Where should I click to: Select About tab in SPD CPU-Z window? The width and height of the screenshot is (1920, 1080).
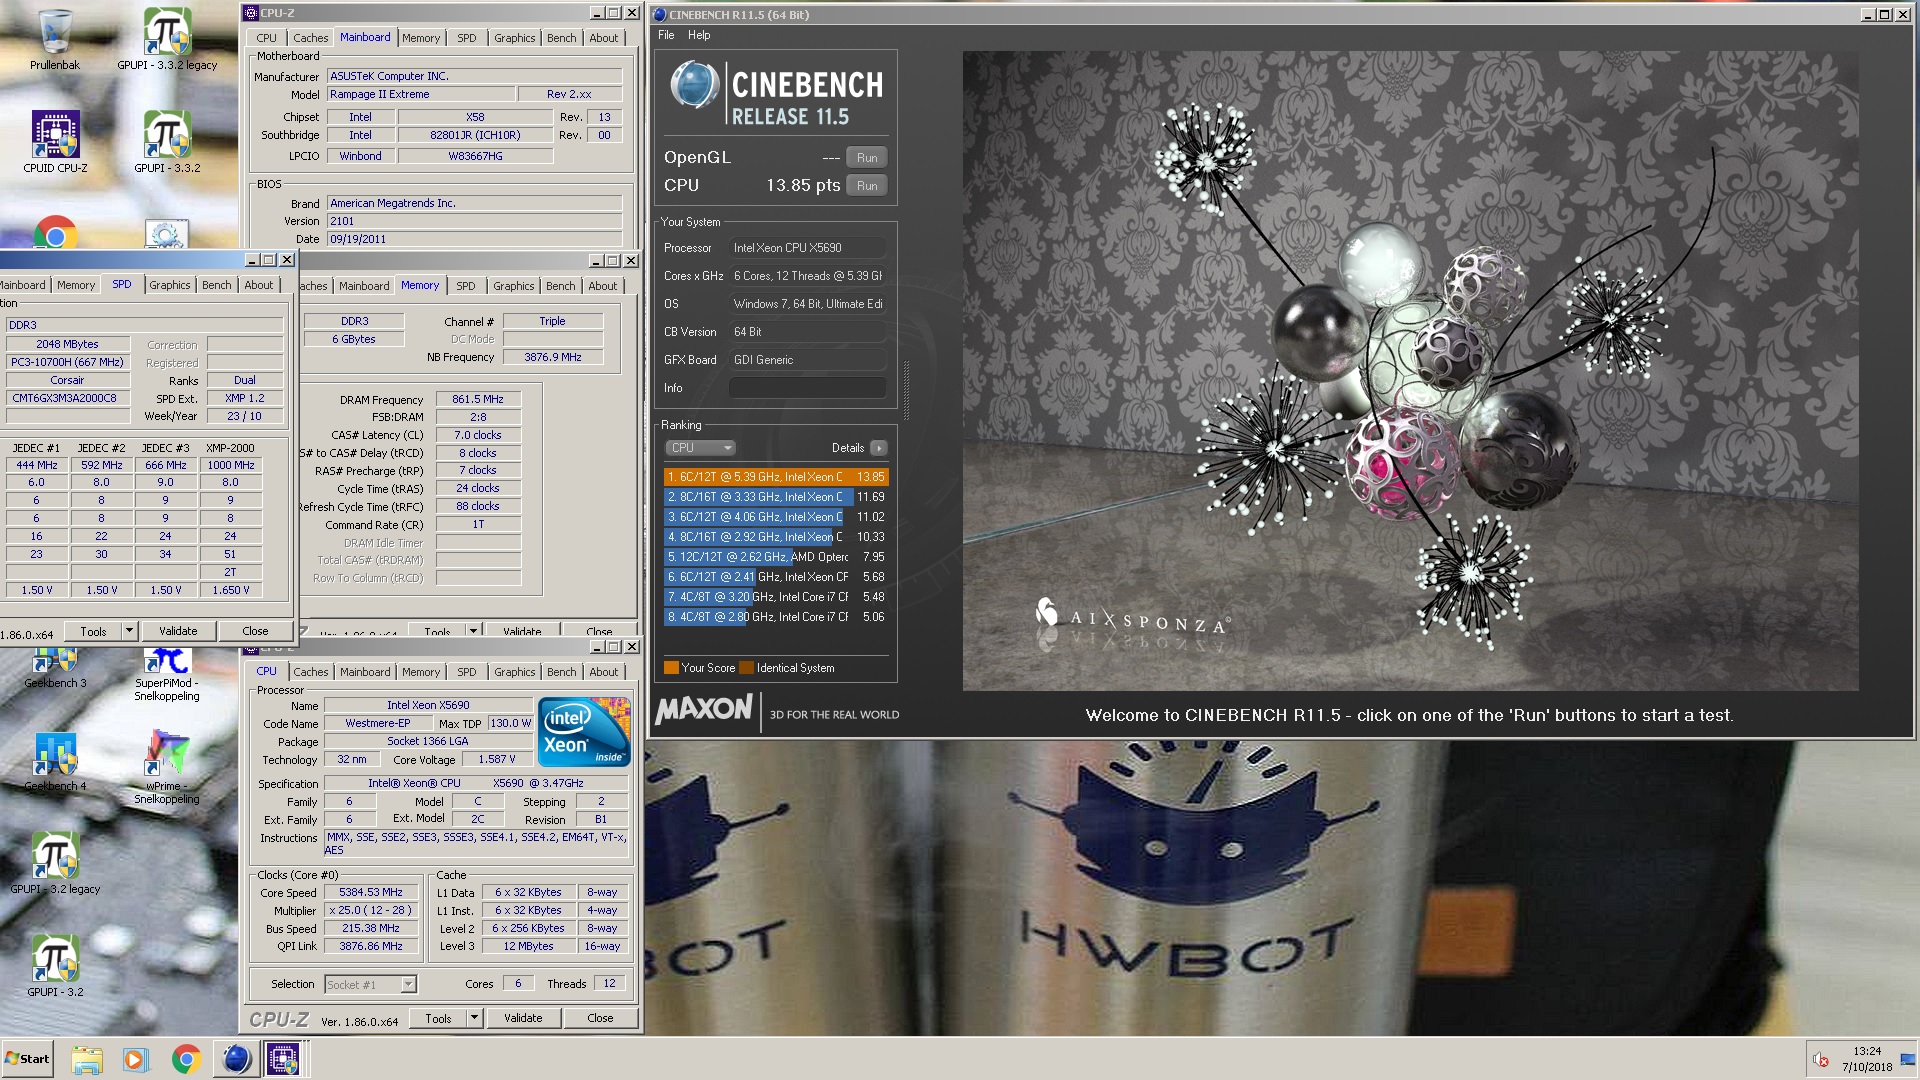pos(259,285)
